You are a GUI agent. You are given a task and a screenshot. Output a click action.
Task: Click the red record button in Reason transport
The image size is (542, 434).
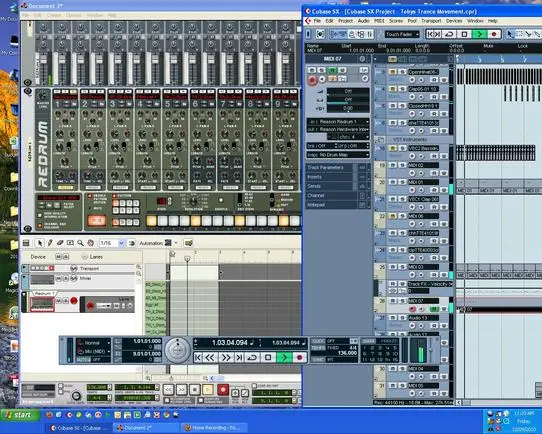pyautogui.click(x=223, y=390)
